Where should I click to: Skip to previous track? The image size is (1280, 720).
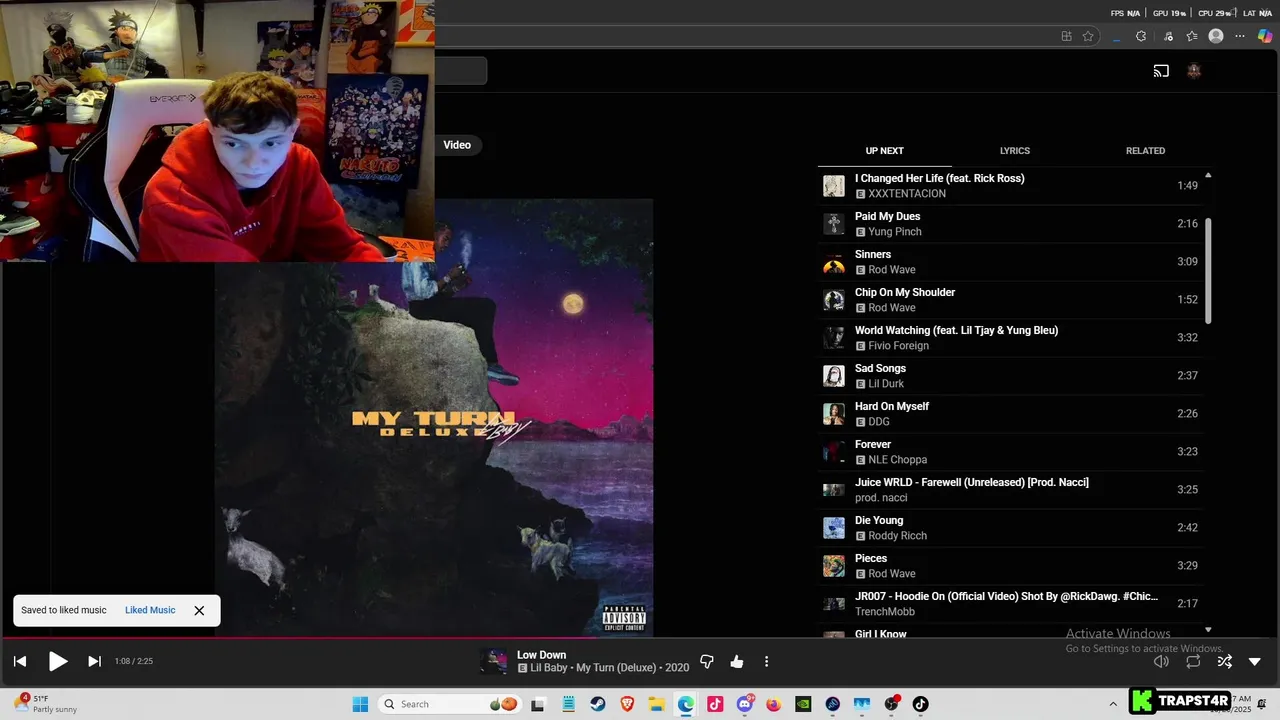[20, 661]
